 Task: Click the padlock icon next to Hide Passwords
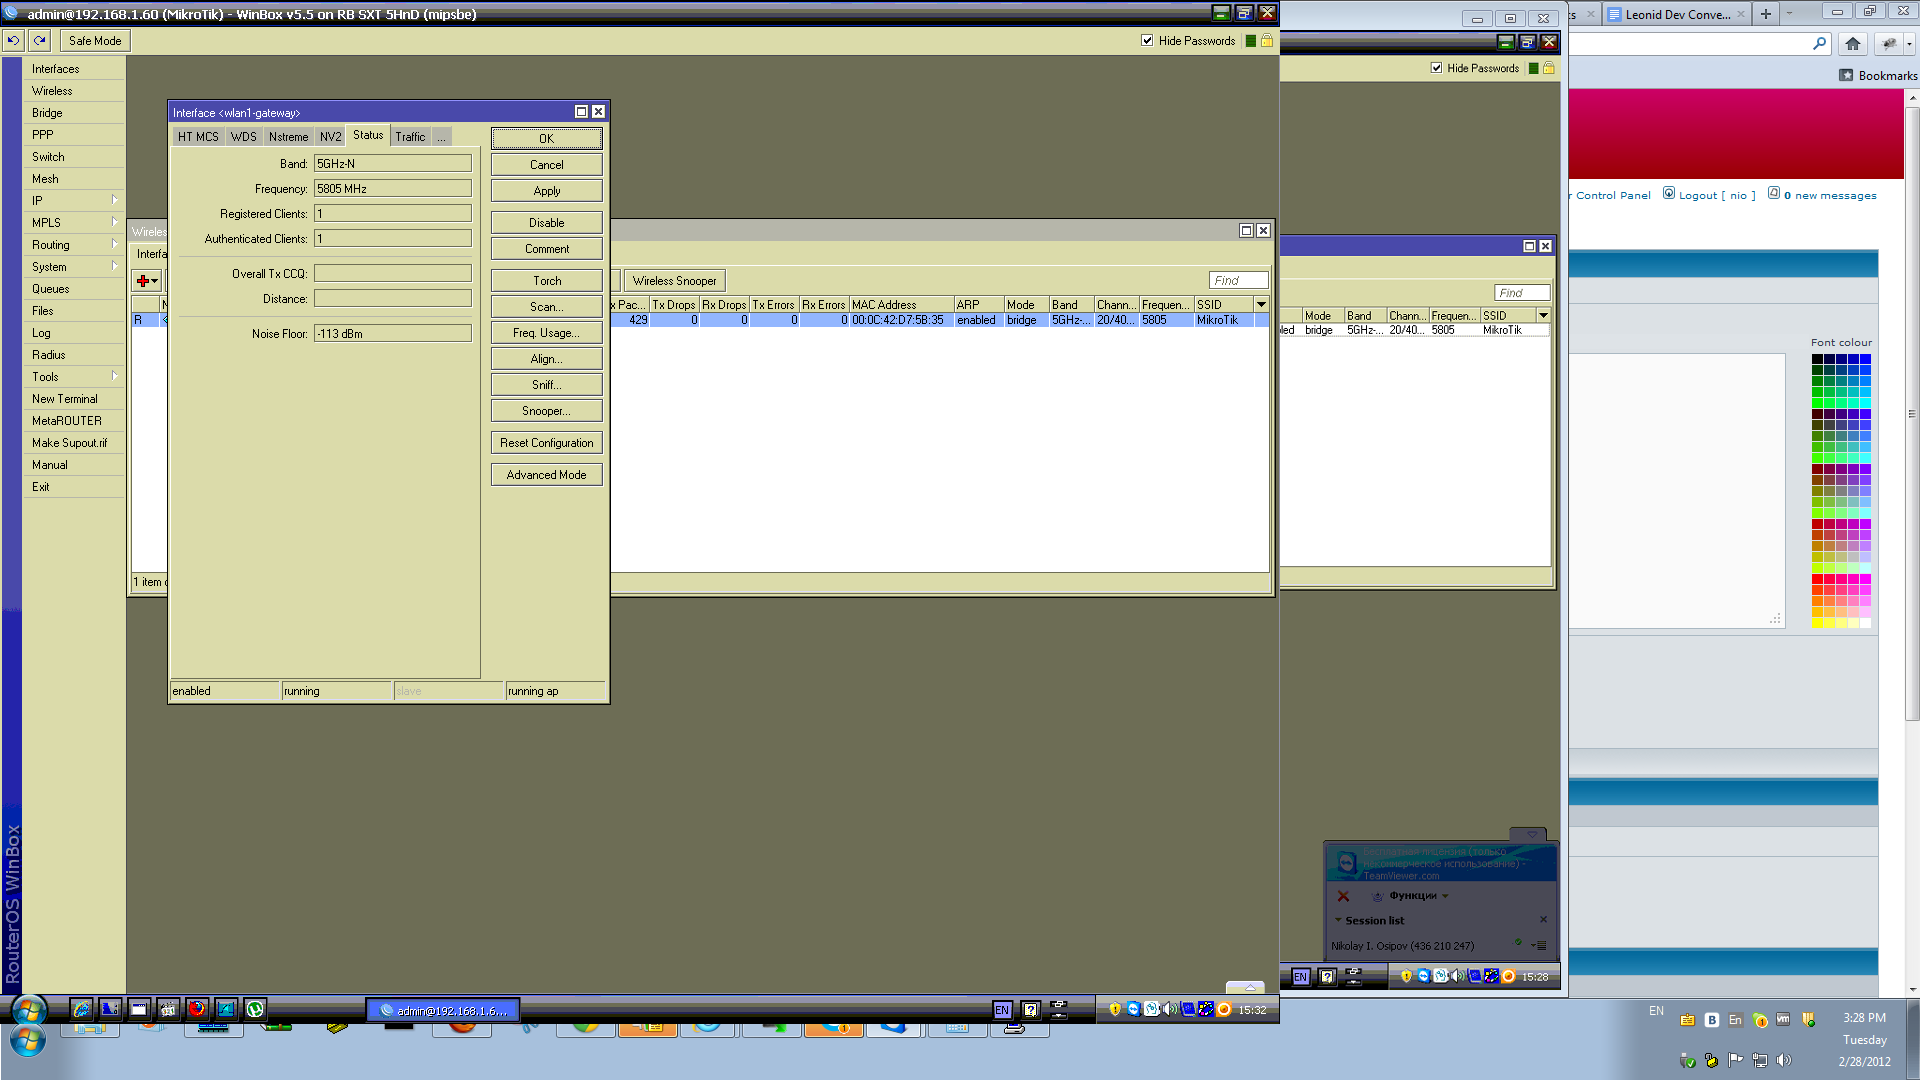pos(1266,41)
